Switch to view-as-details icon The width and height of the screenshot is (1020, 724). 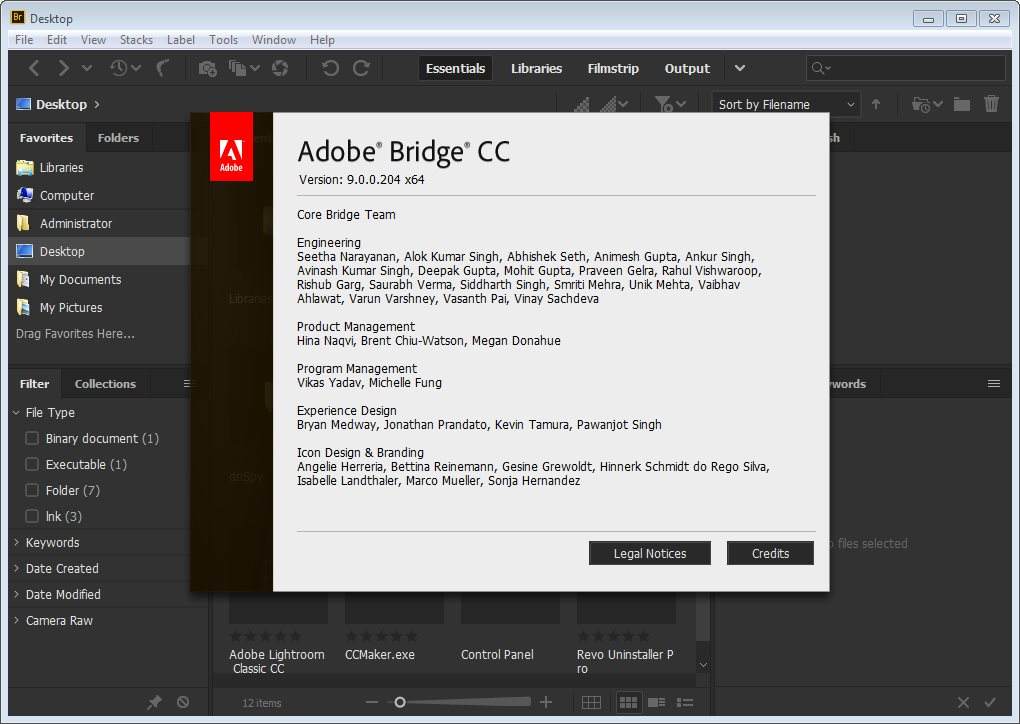pos(656,703)
